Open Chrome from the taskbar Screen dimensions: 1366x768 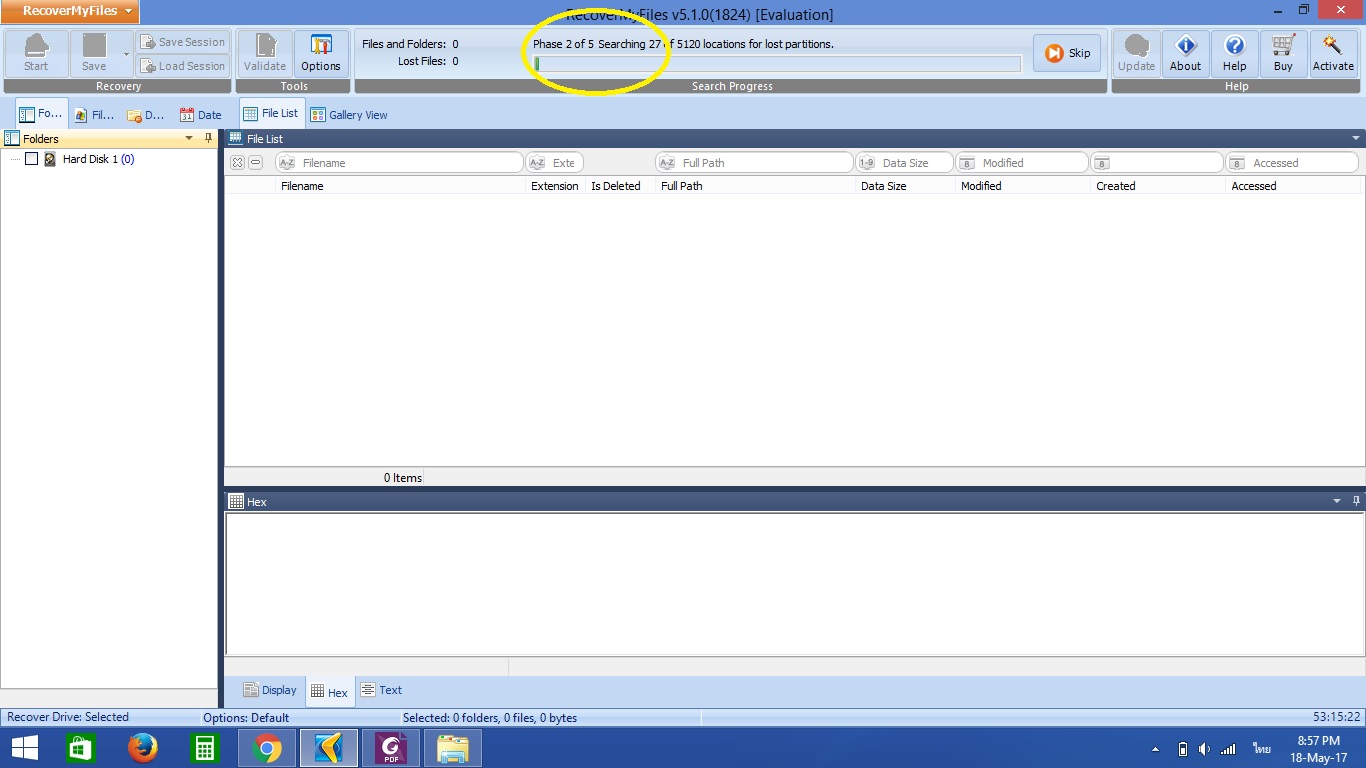pos(267,748)
